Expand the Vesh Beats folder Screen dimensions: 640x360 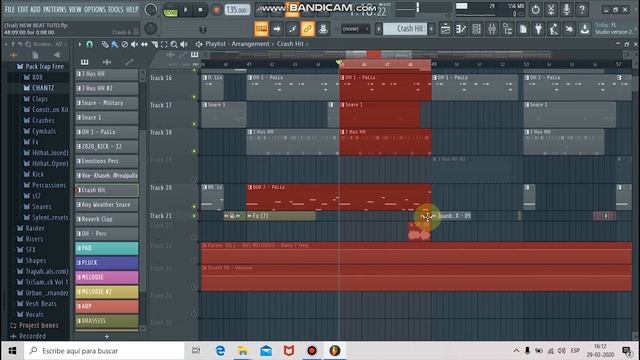[41, 304]
